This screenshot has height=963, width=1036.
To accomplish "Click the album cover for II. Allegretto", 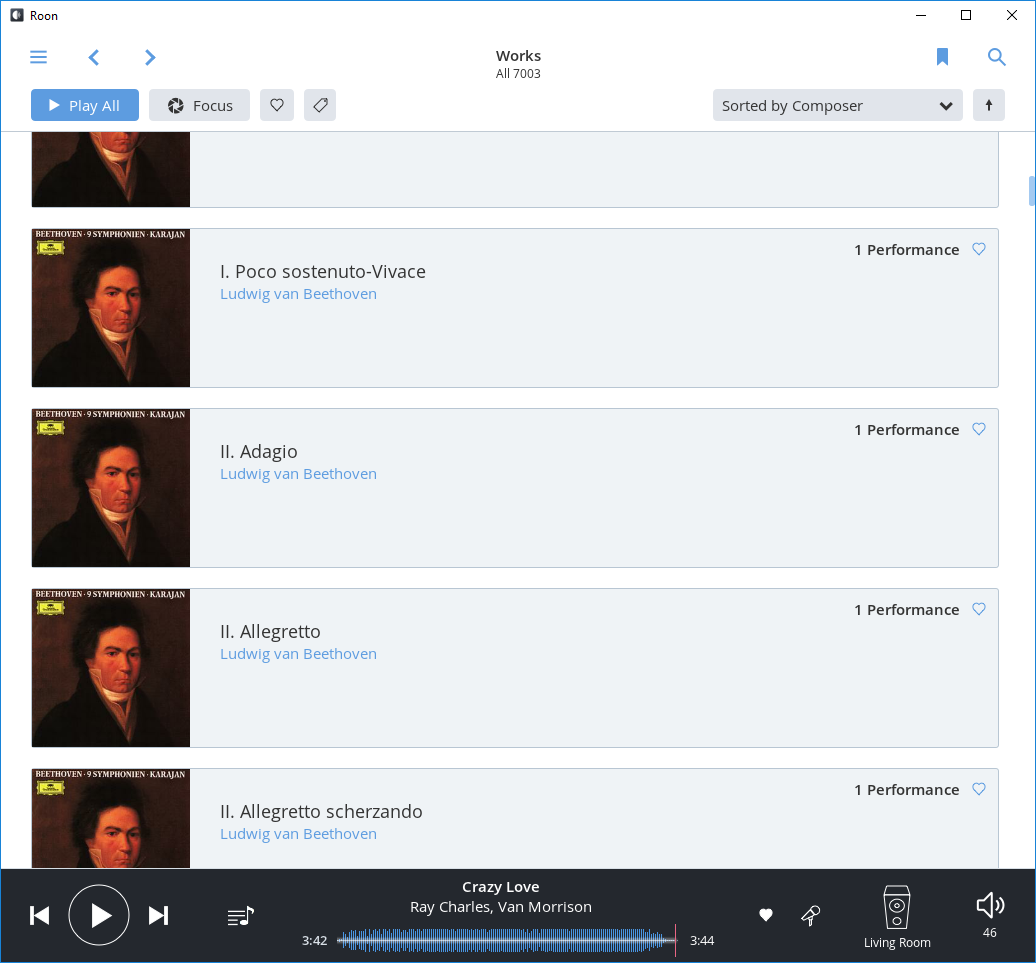I will 111,668.
